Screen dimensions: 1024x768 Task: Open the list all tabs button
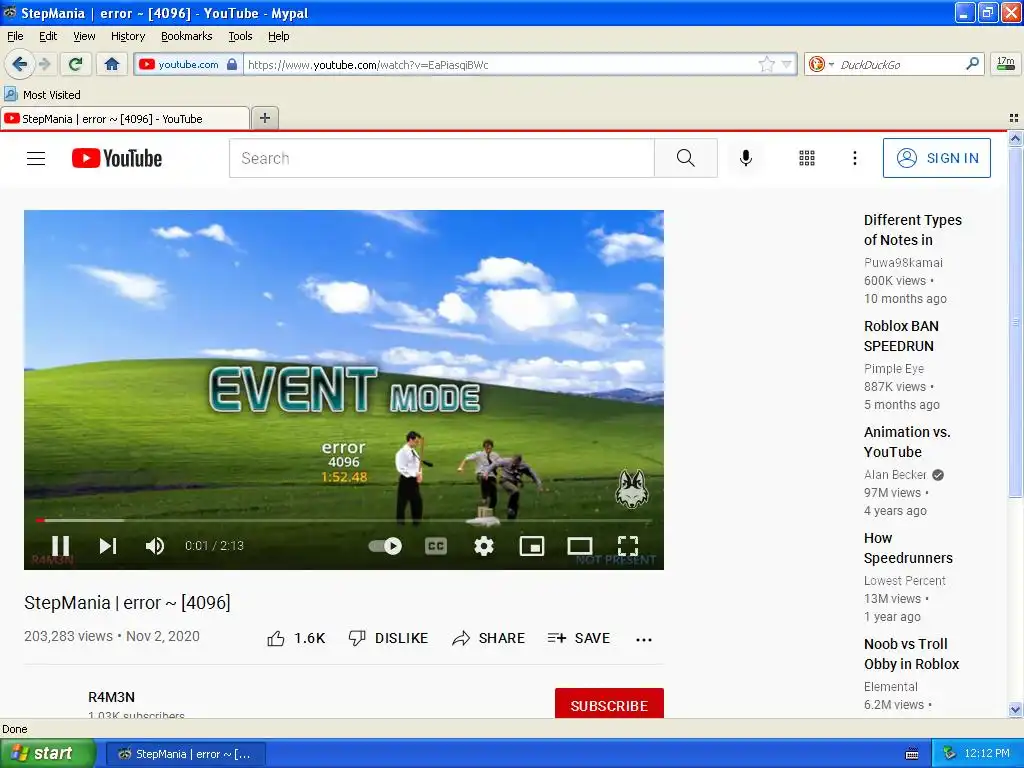pos(1014,118)
